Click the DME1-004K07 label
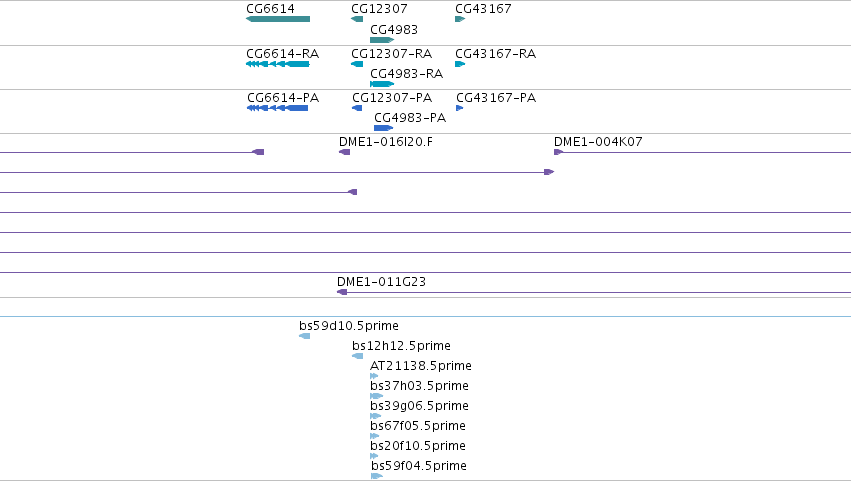851x481 pixels. [598, 142]
